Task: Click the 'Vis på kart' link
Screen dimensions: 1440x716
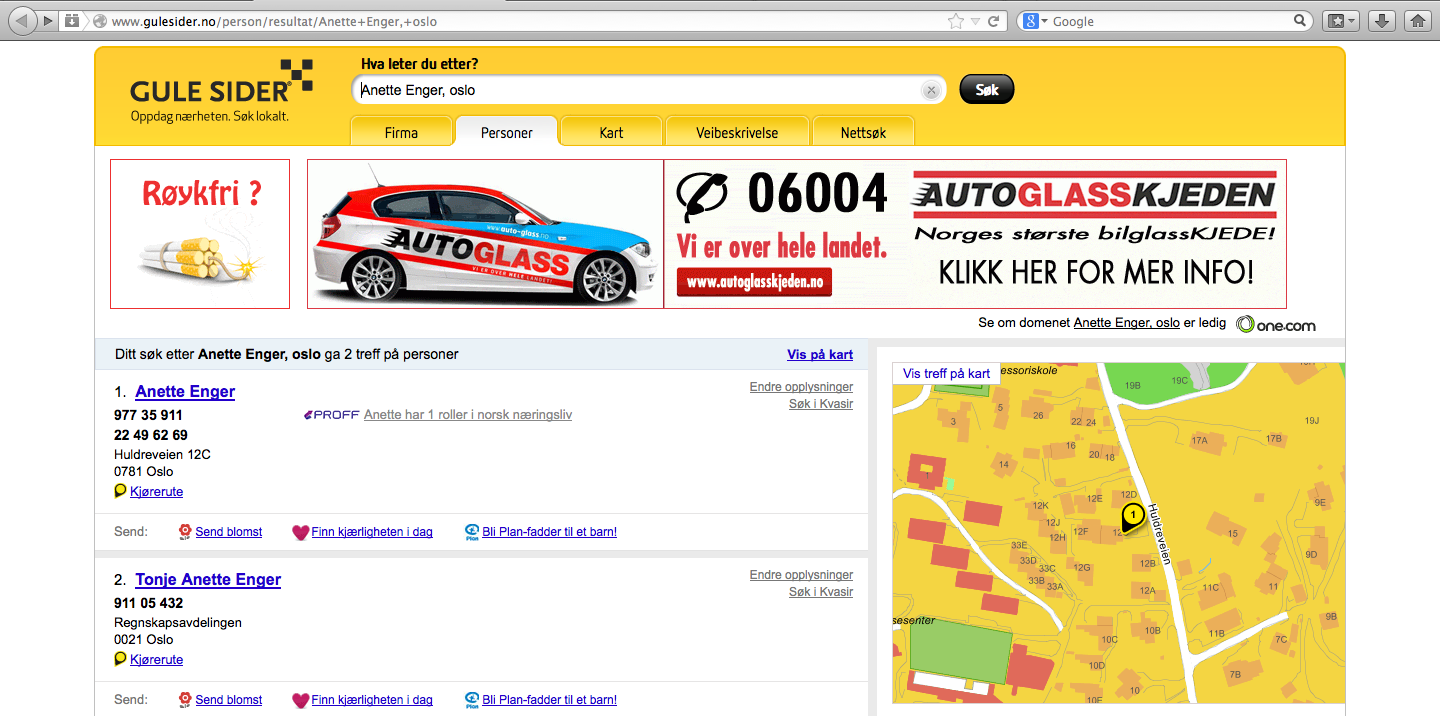Action: click(x=820, y=355)
